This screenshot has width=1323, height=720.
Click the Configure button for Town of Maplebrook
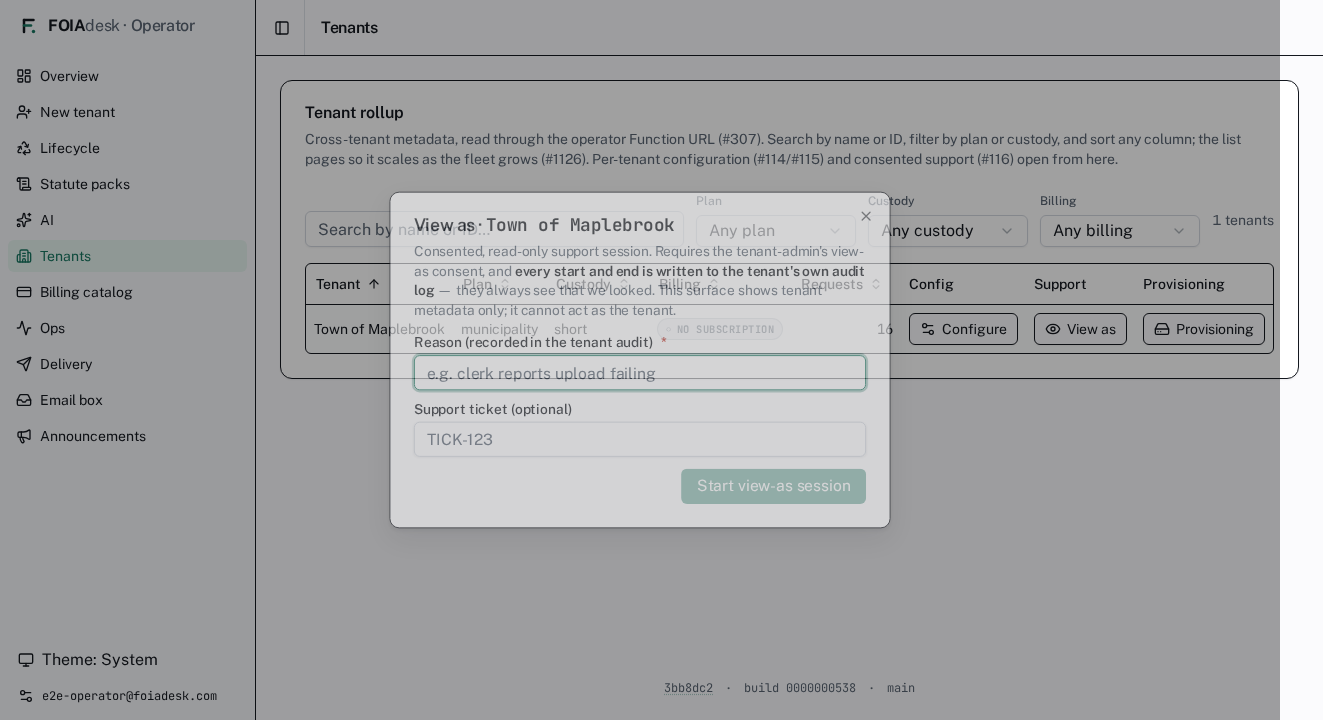[963, 329]
